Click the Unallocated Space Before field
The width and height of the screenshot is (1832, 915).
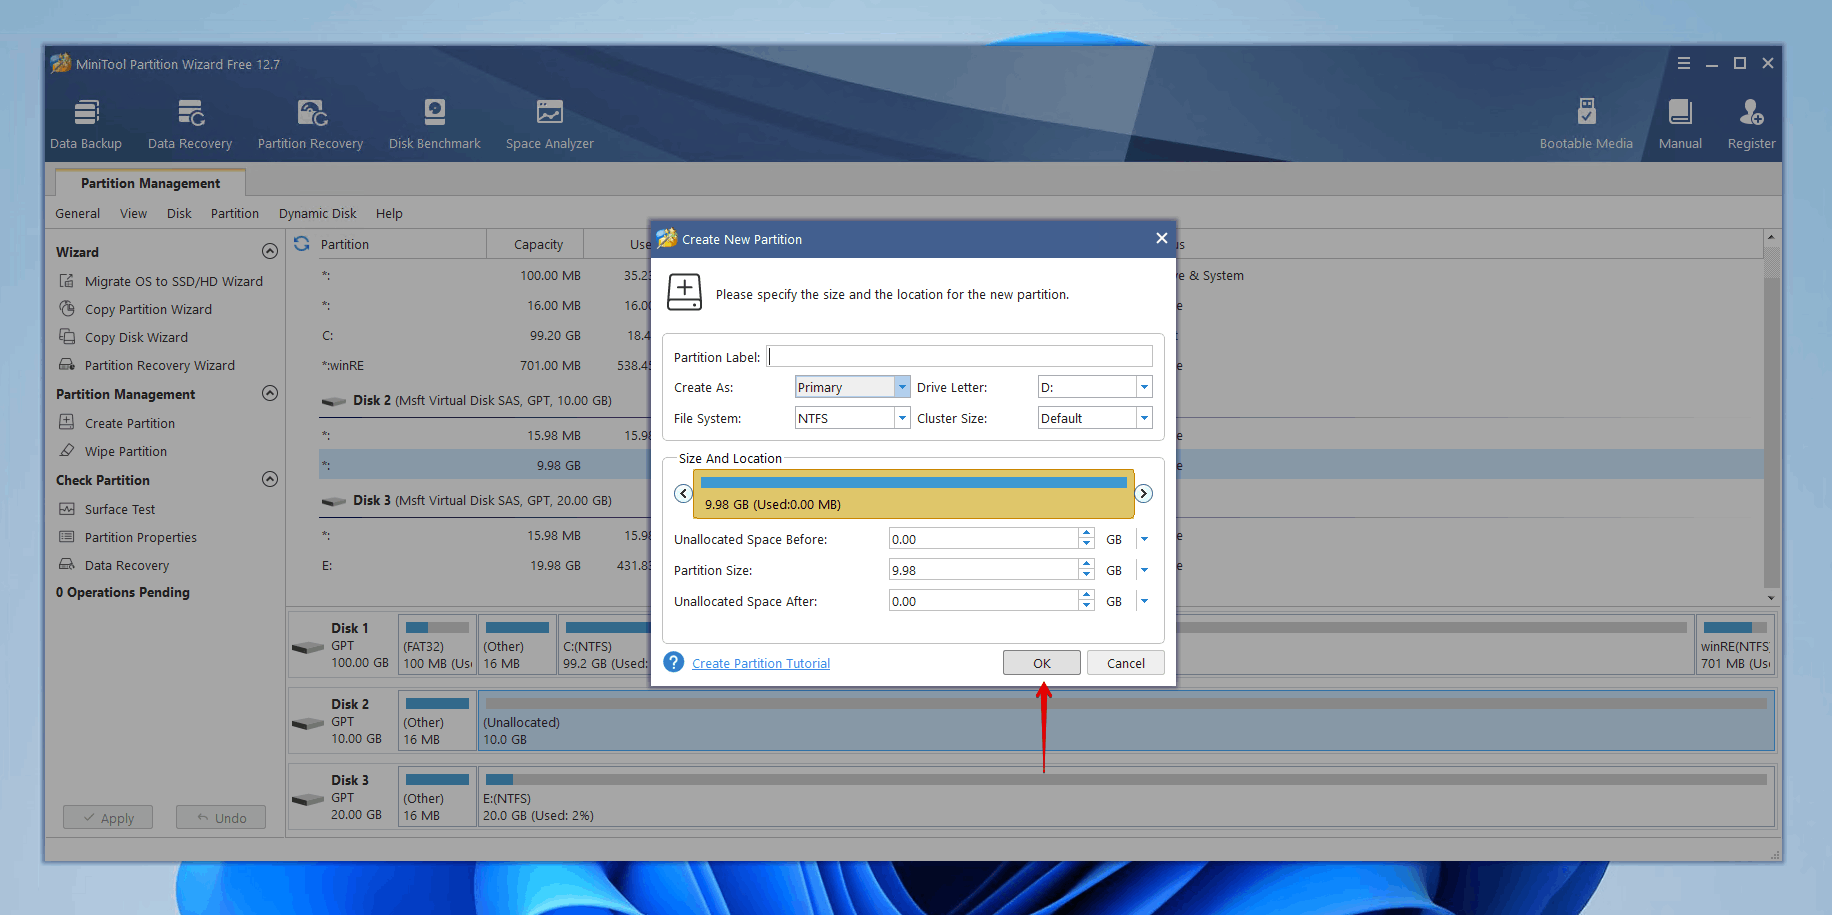point(983,539)
